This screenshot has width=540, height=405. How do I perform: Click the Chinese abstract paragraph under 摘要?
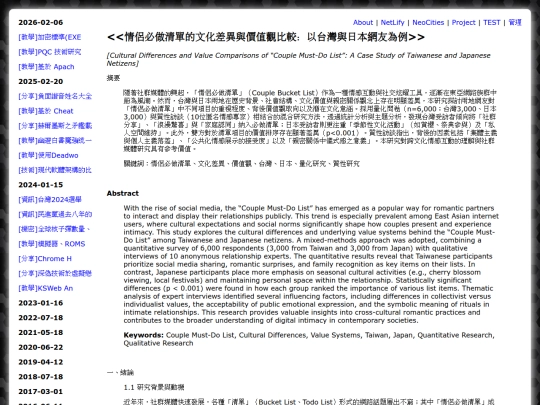click(x=310, y=121)
